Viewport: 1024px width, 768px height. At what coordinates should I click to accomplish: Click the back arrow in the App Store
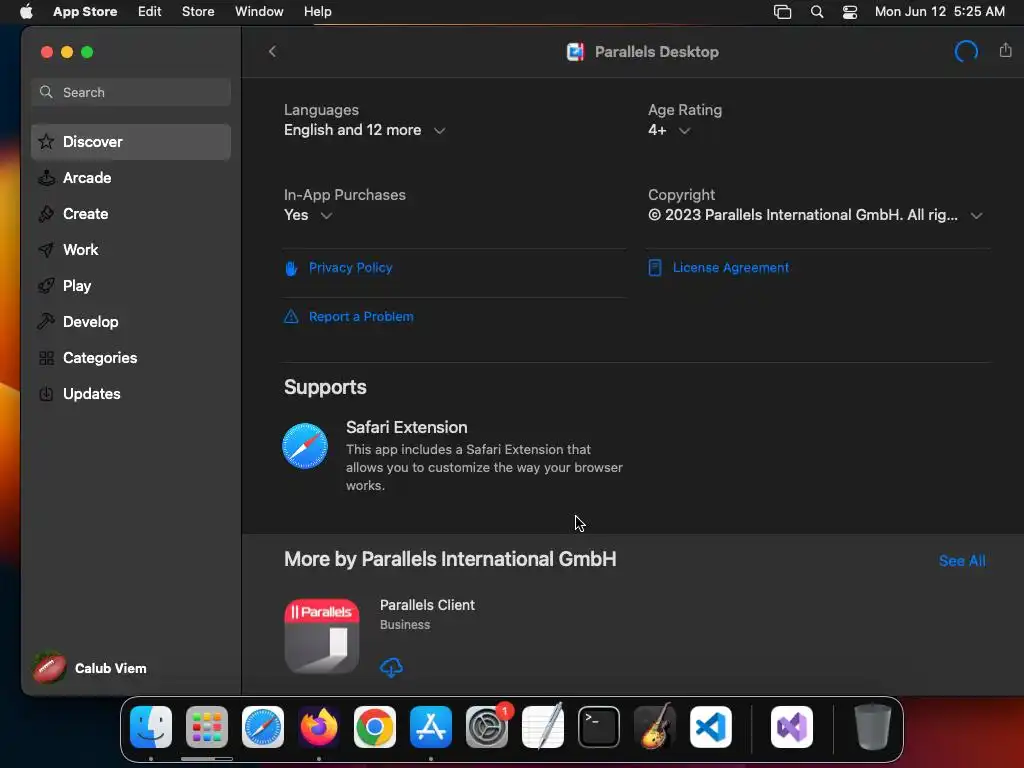(x=272, y=52)
